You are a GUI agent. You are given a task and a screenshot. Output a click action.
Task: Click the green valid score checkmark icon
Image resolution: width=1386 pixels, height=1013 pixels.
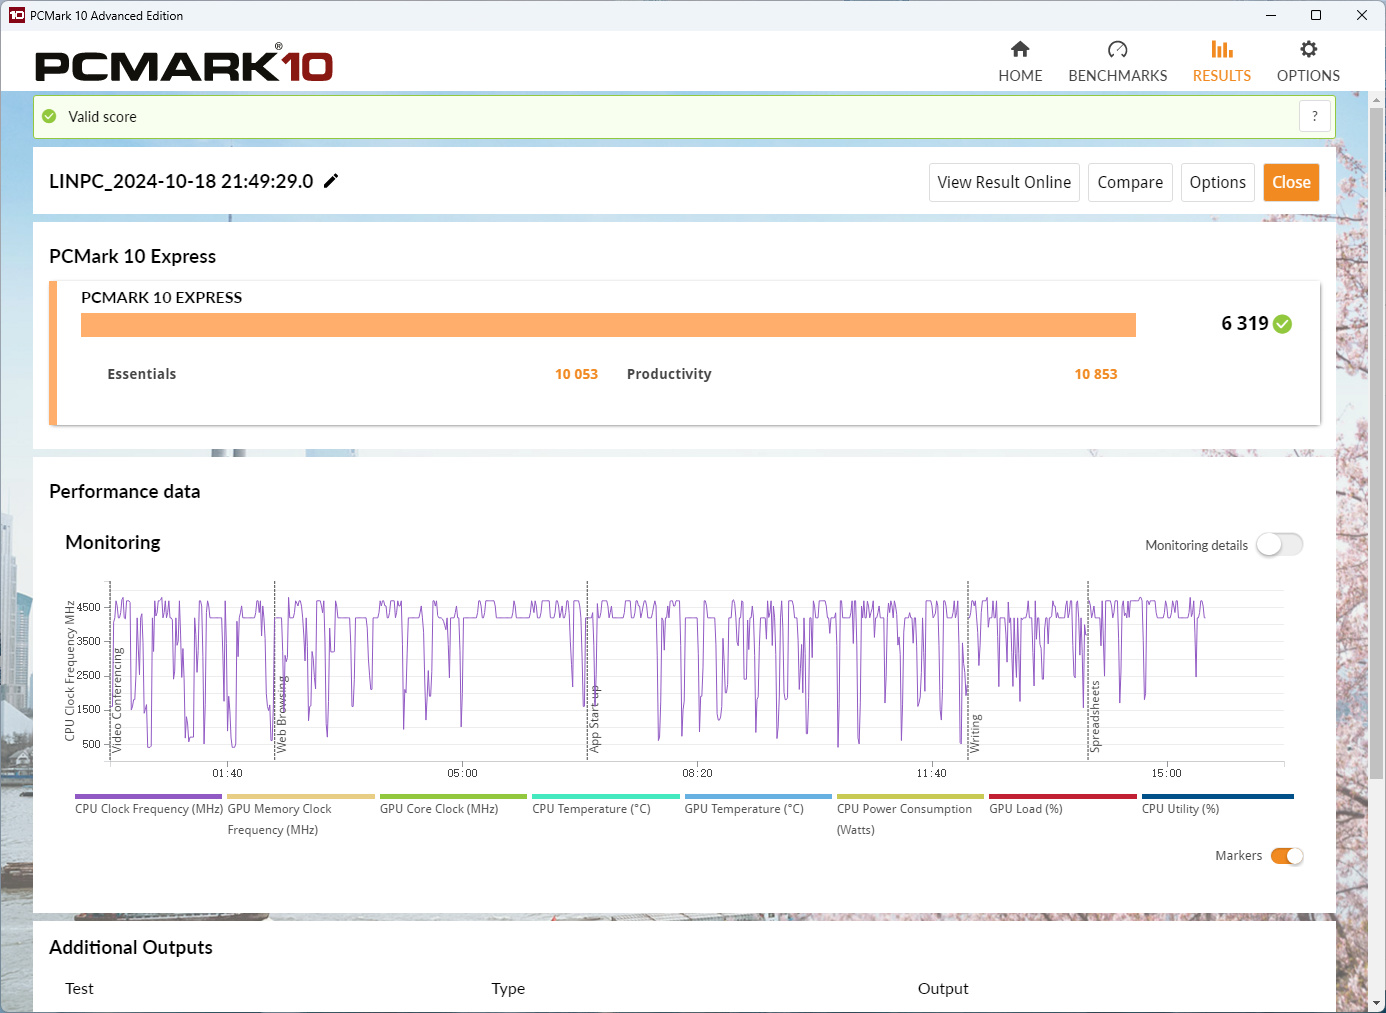[x=49, y=116]
